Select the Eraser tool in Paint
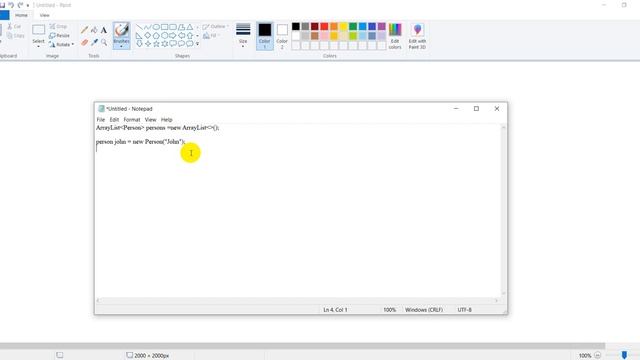Image resolution: width=640 pixels, height=360 pixels. click(x=84, y=42)
